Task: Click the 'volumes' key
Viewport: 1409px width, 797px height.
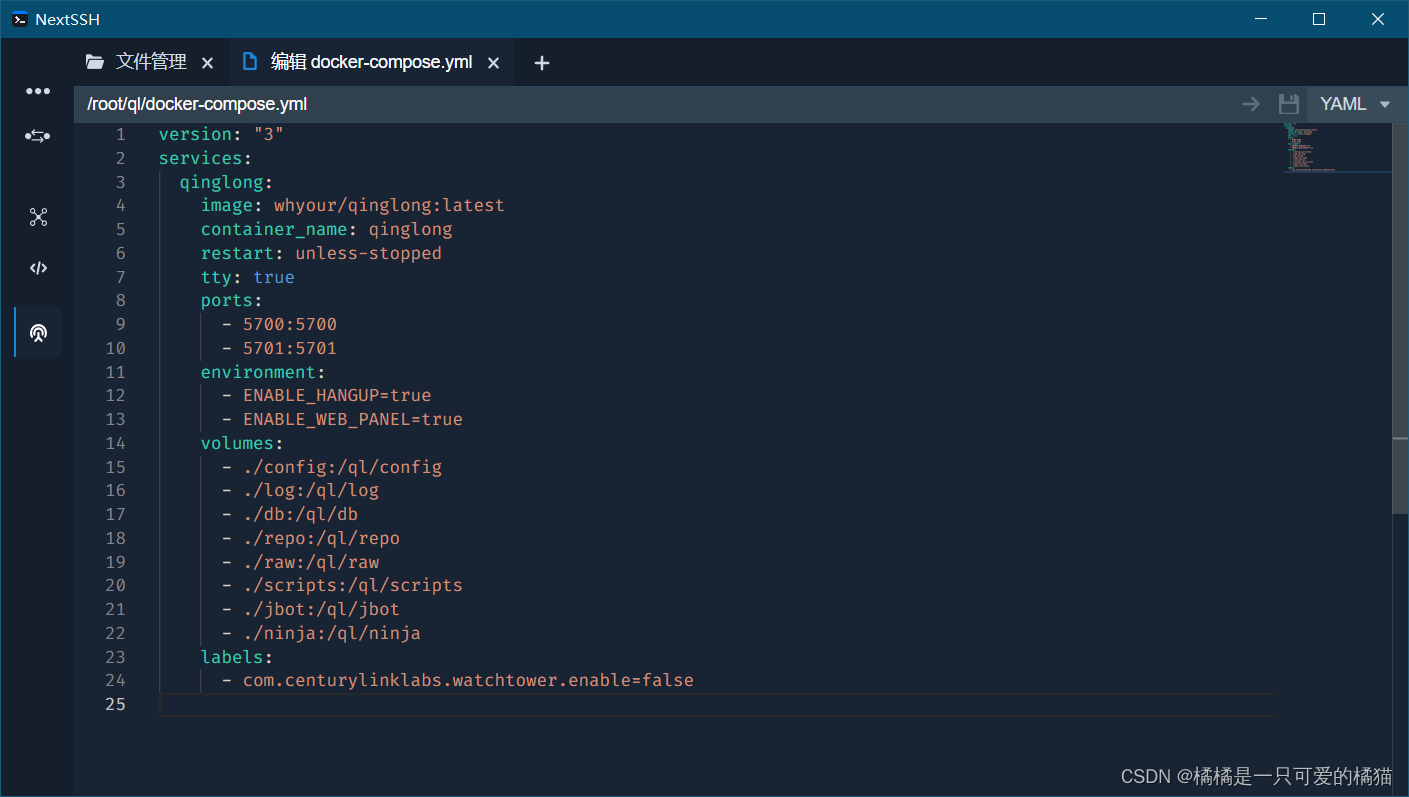Action: click(237, 443)
